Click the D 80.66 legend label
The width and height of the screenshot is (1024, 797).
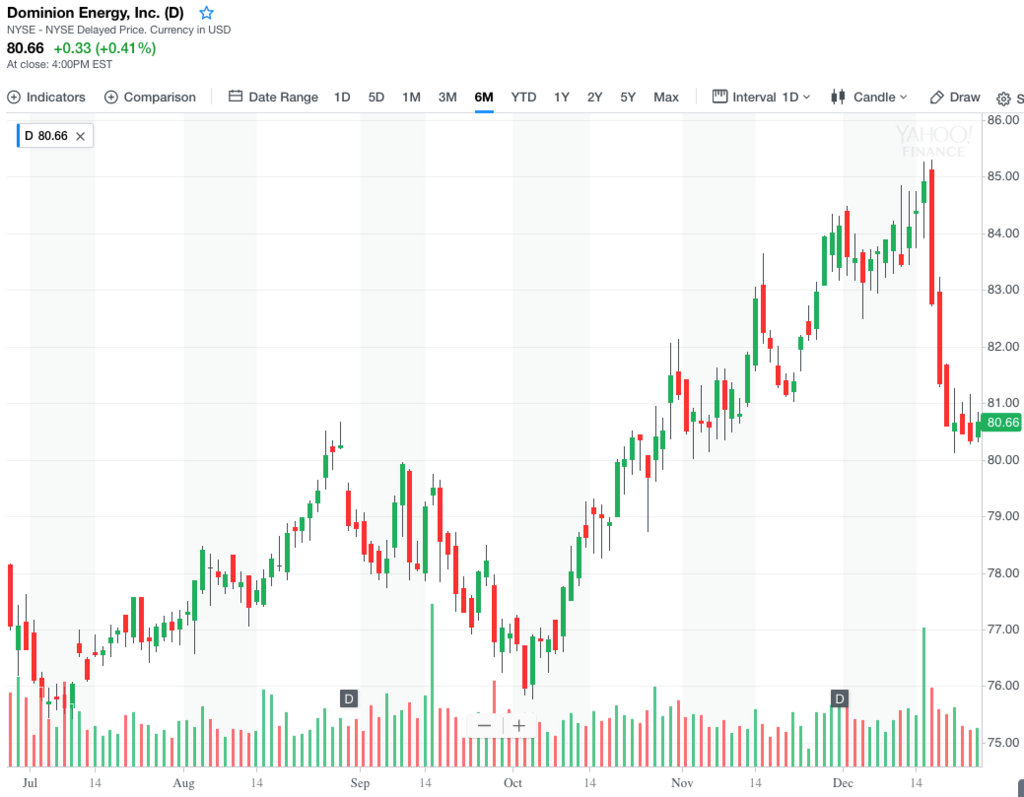click(46, 136)
